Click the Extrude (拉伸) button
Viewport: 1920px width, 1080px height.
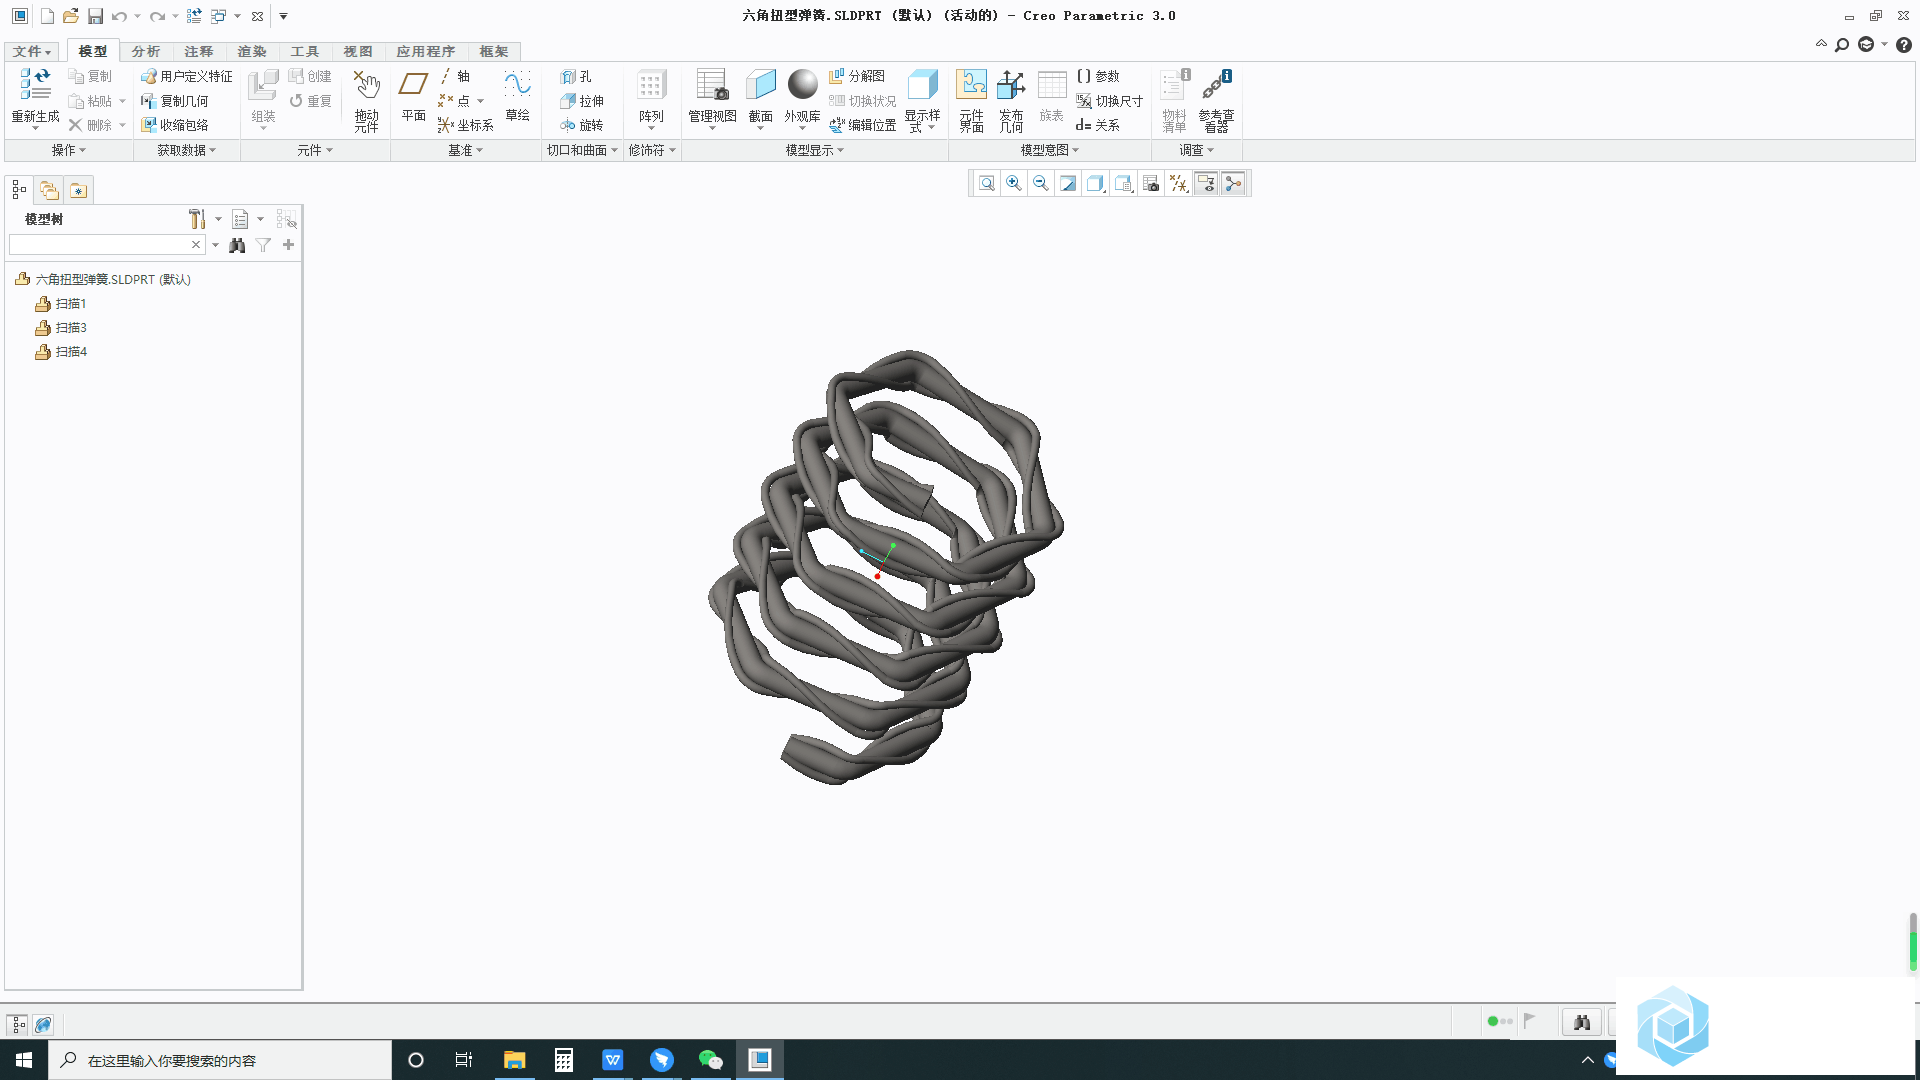click(x=582, y=101)
